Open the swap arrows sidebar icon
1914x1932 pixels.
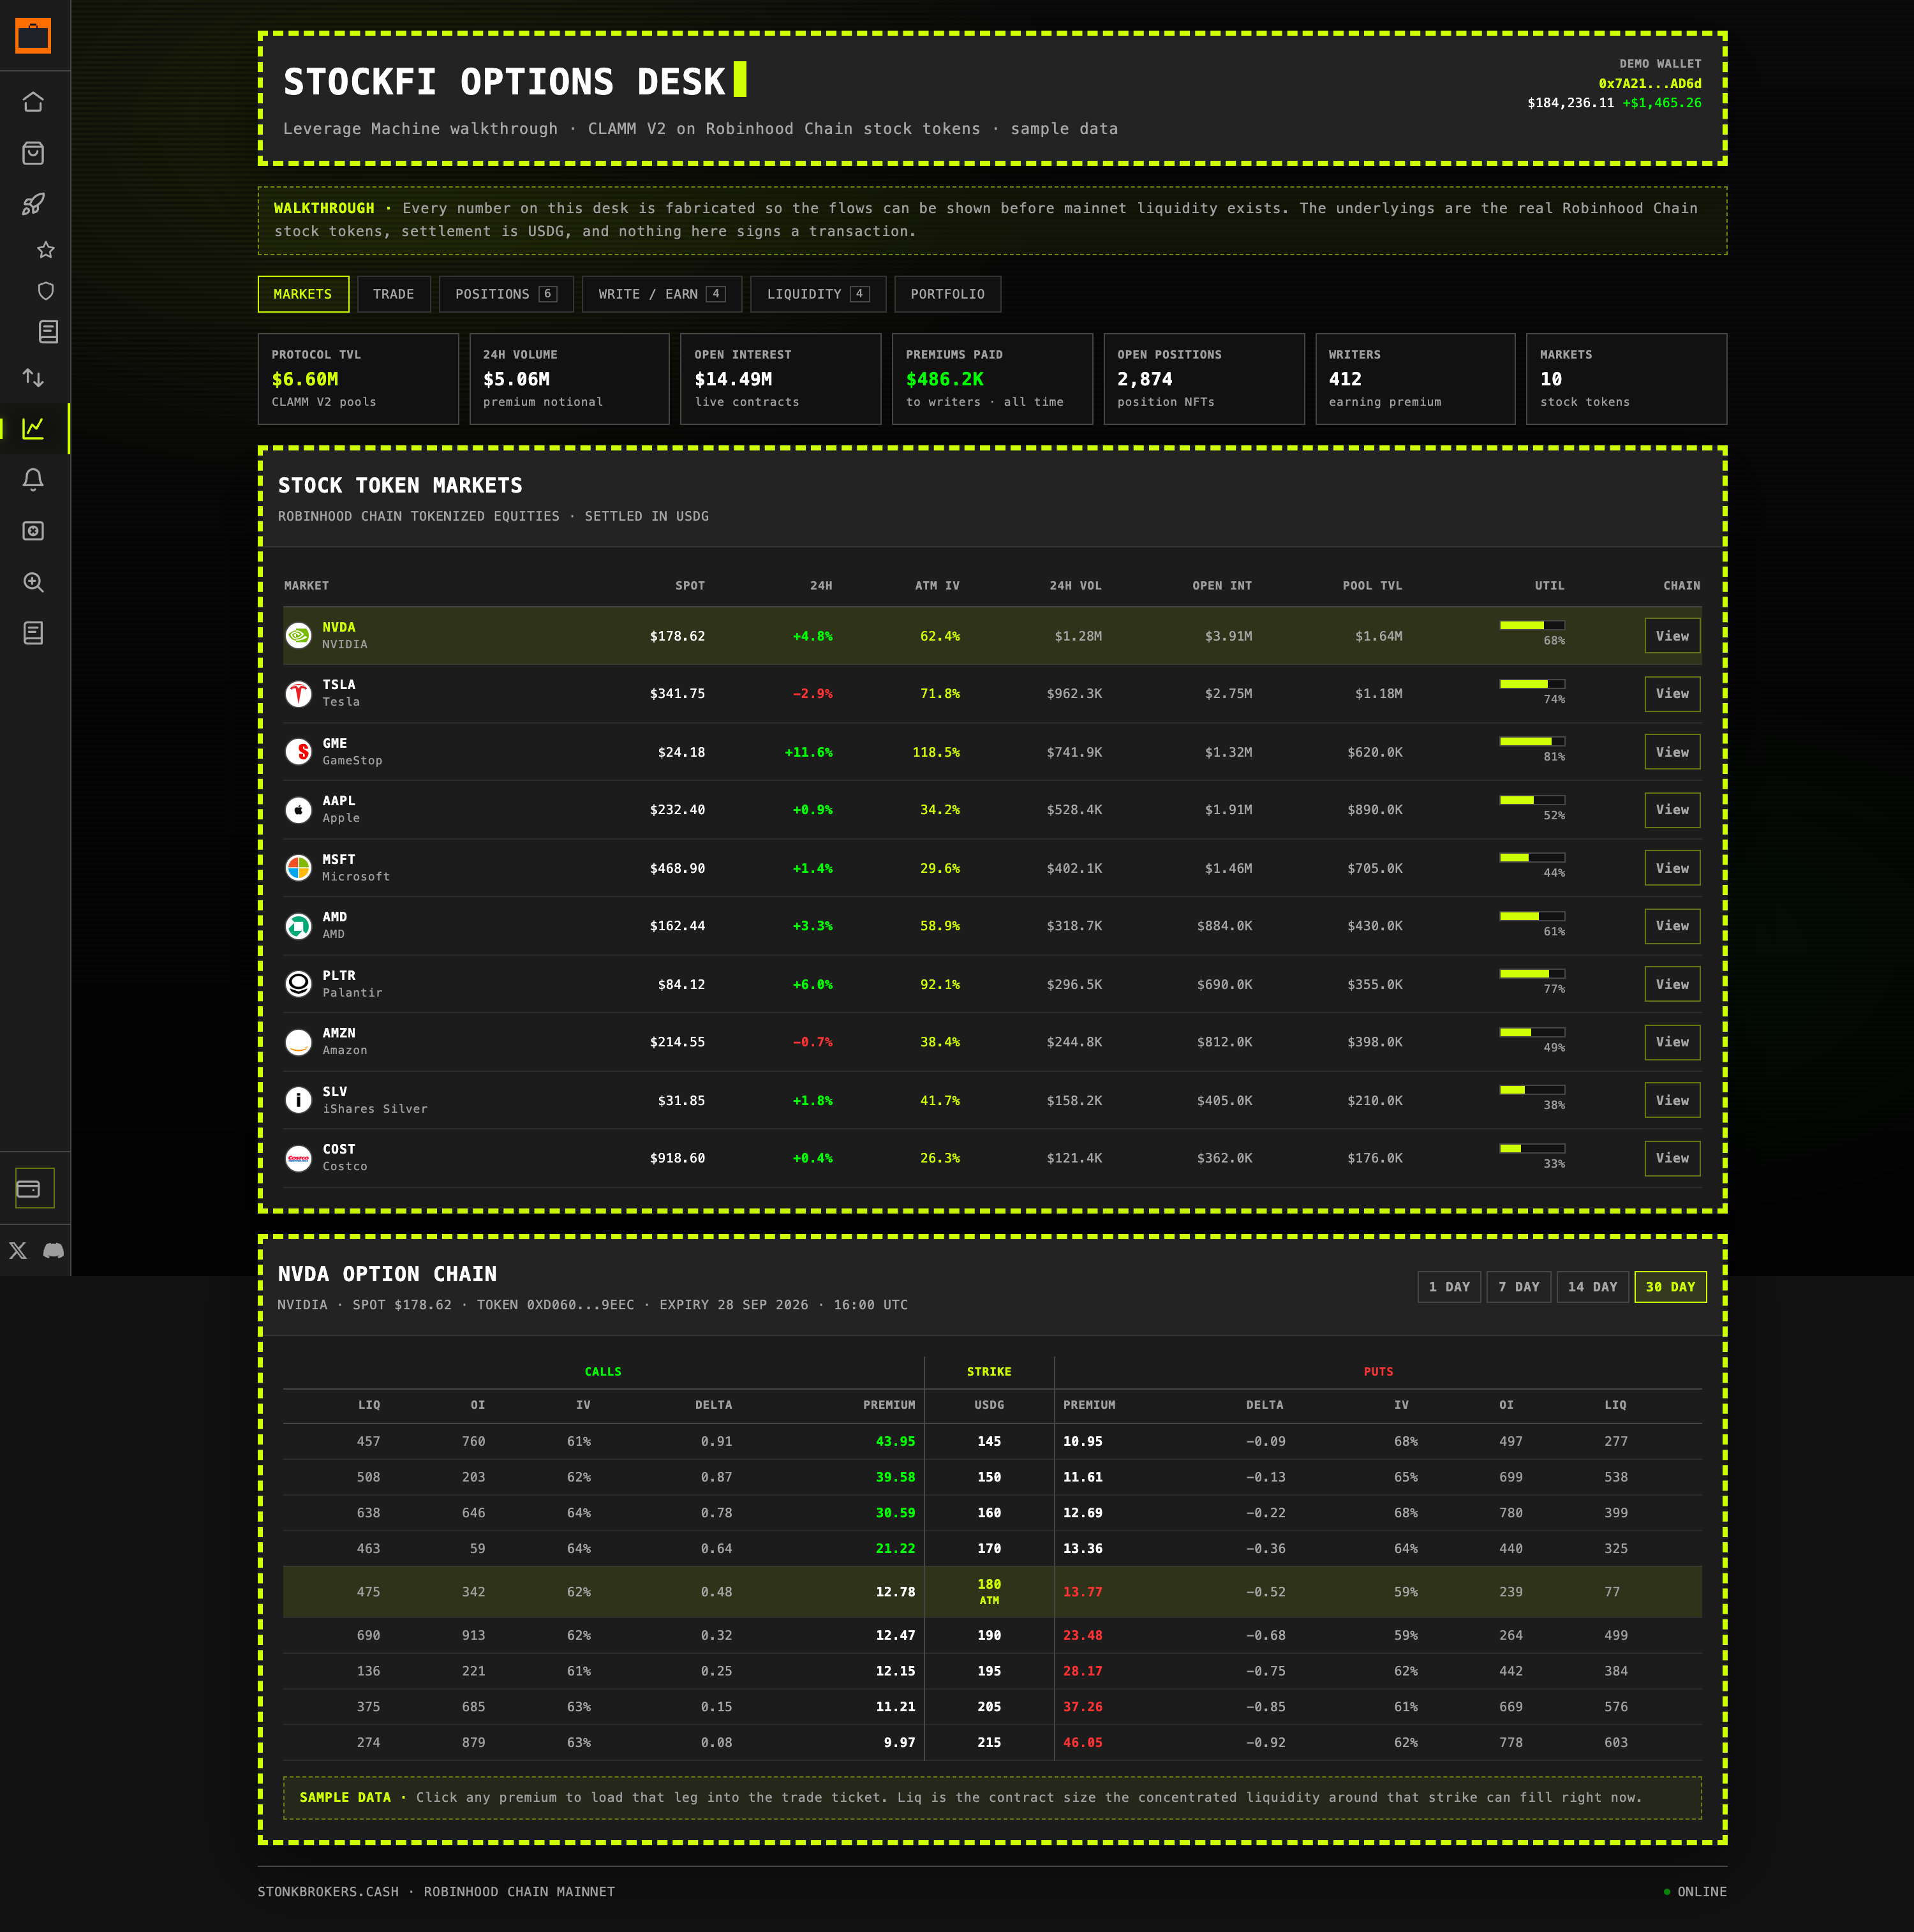[33, 377]
